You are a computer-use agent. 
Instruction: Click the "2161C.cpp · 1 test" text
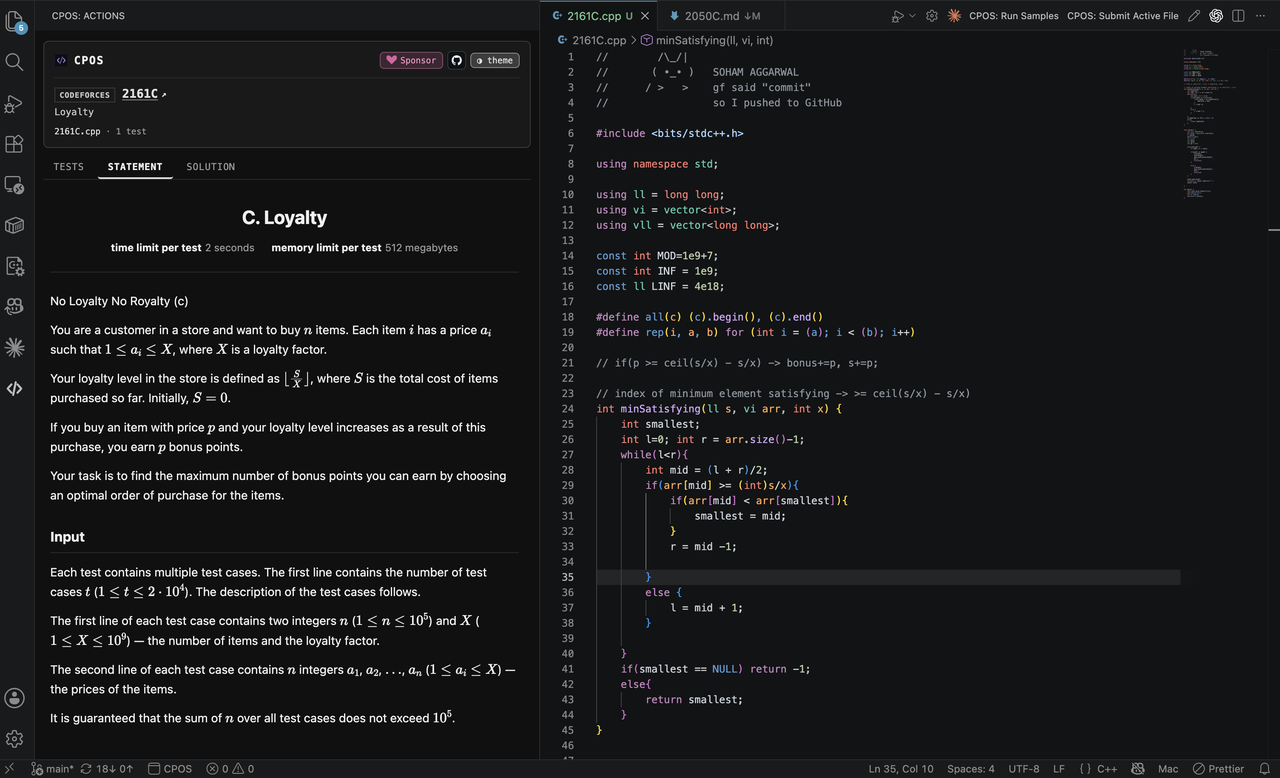point(100,131)
